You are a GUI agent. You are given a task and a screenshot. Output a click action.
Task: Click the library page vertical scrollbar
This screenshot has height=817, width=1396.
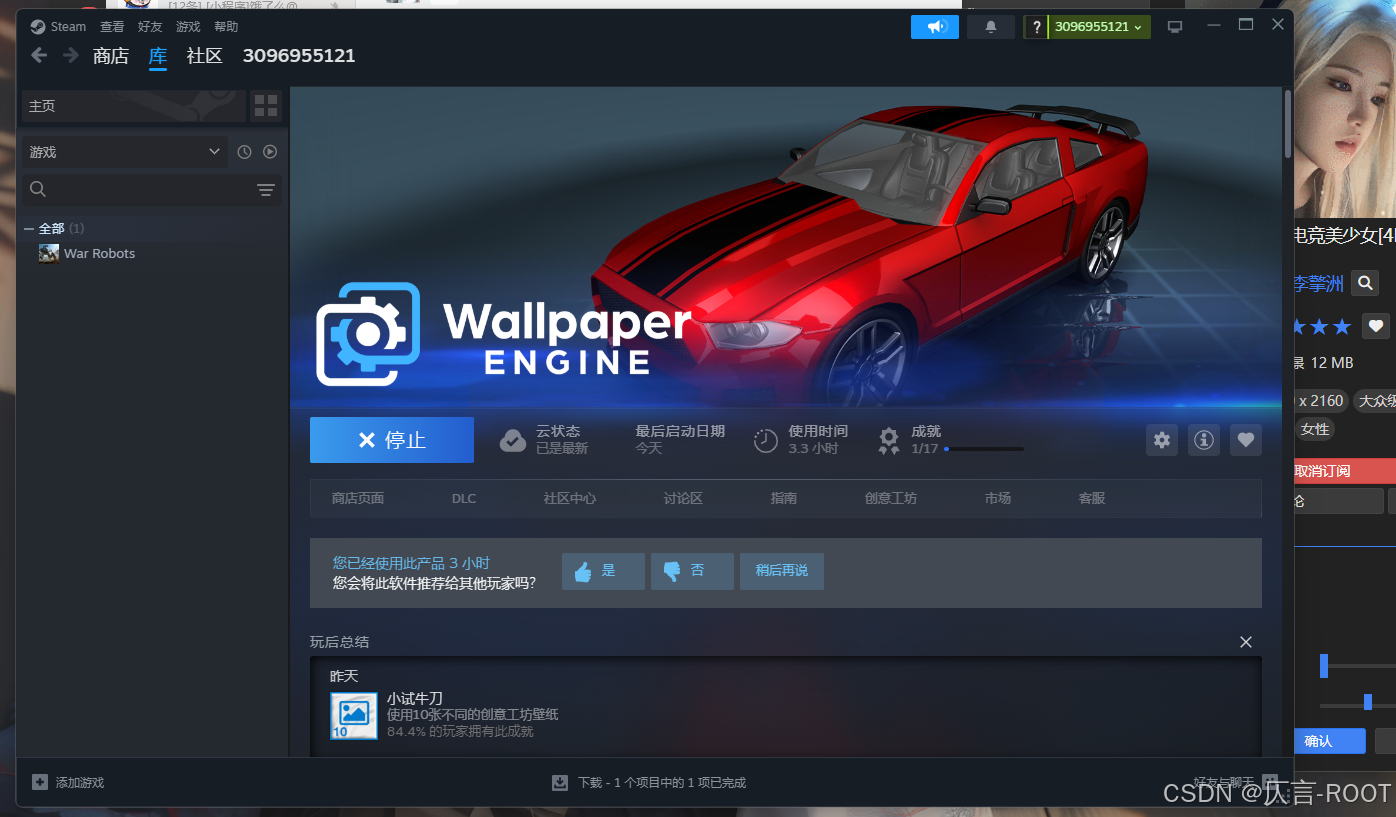[x=1288, y=123]
